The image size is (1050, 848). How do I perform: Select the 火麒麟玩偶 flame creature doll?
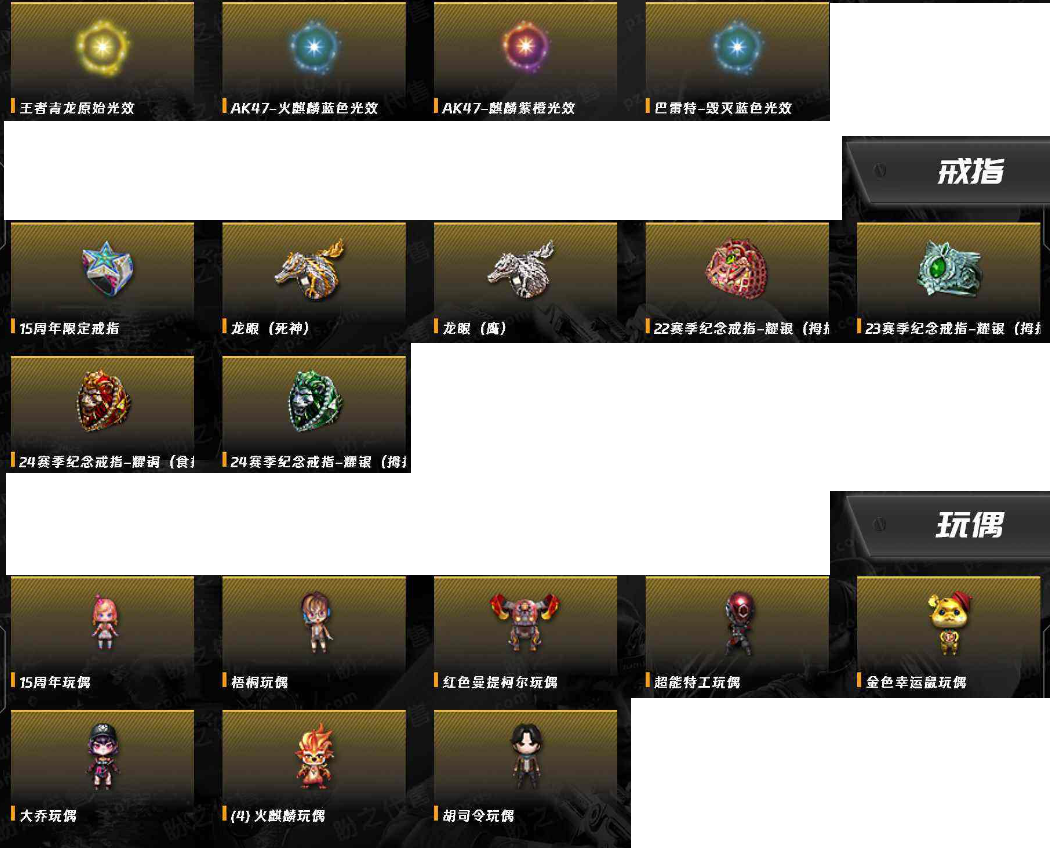(x=314, y=756)
